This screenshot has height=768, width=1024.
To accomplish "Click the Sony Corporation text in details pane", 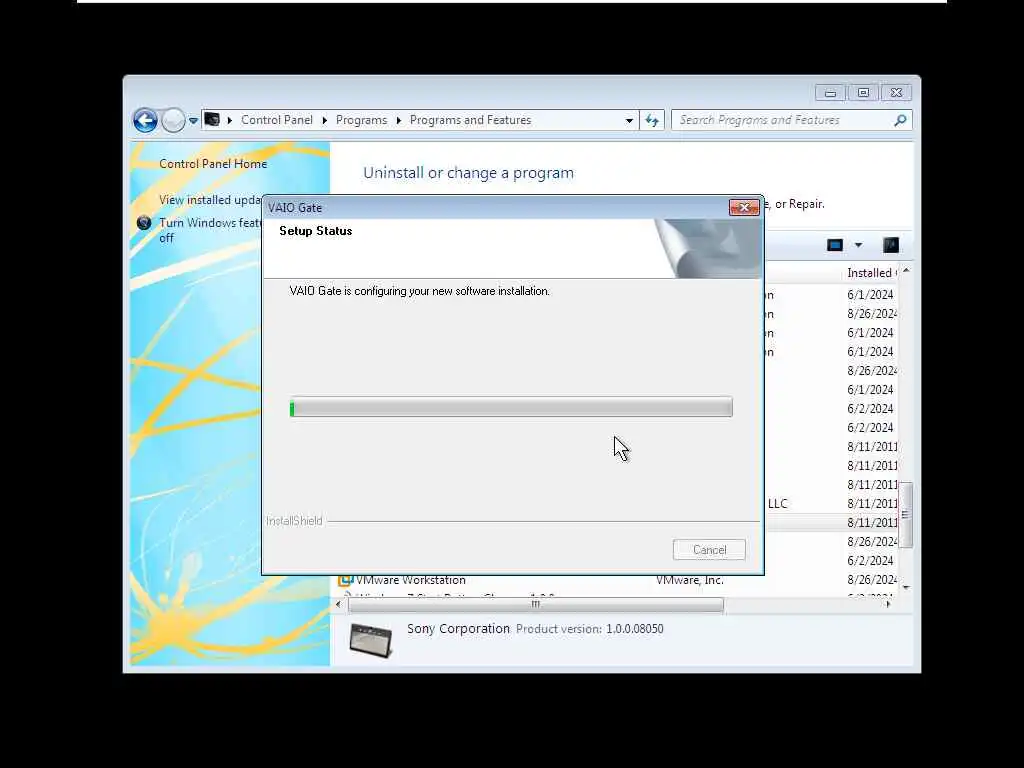I will click(x=458, y=629).
